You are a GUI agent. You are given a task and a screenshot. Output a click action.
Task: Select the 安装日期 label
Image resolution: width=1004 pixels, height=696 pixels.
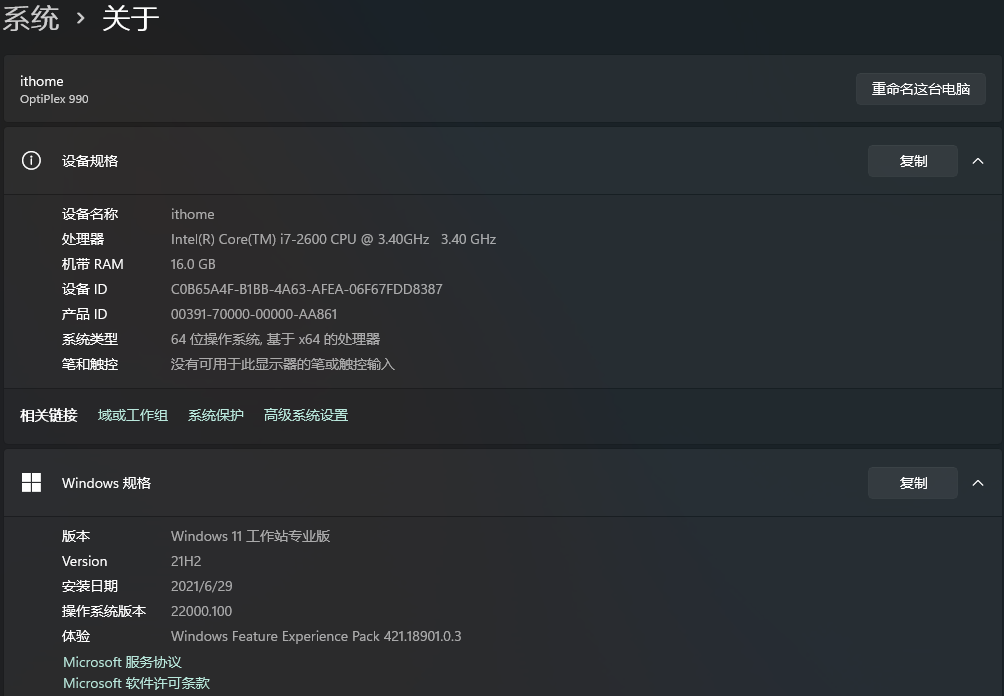(90, 586)
